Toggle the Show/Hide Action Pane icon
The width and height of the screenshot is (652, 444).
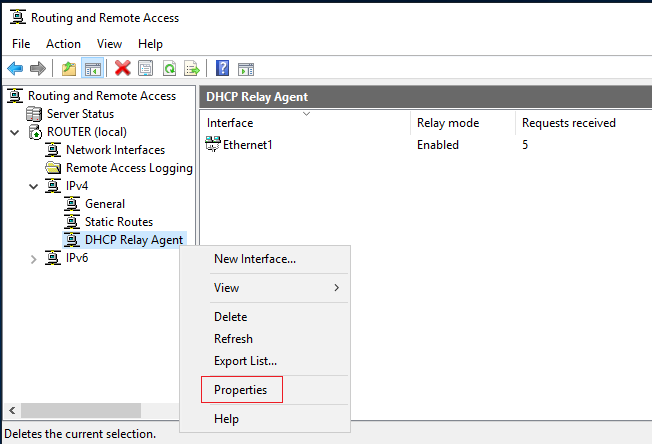[x=246, y=69]
